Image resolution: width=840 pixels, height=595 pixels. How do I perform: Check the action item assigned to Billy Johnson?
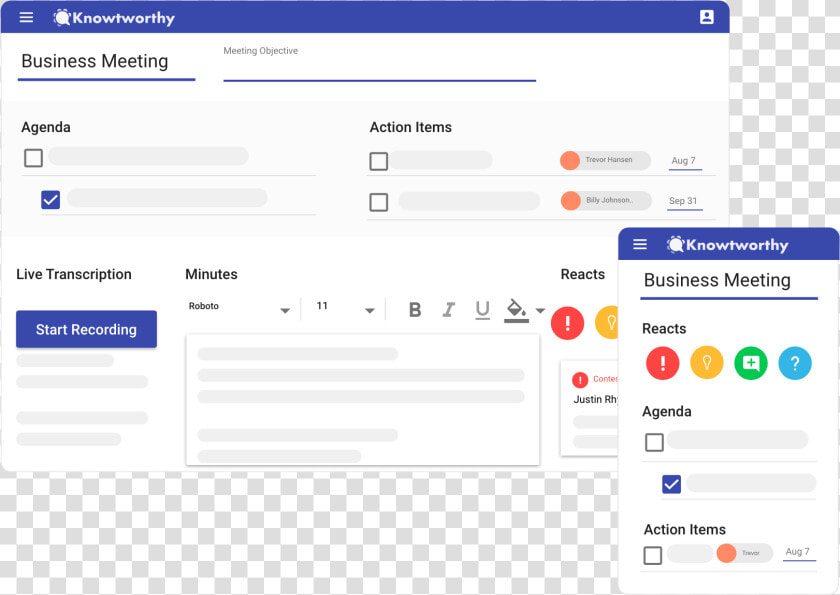(x=379, y=202)
